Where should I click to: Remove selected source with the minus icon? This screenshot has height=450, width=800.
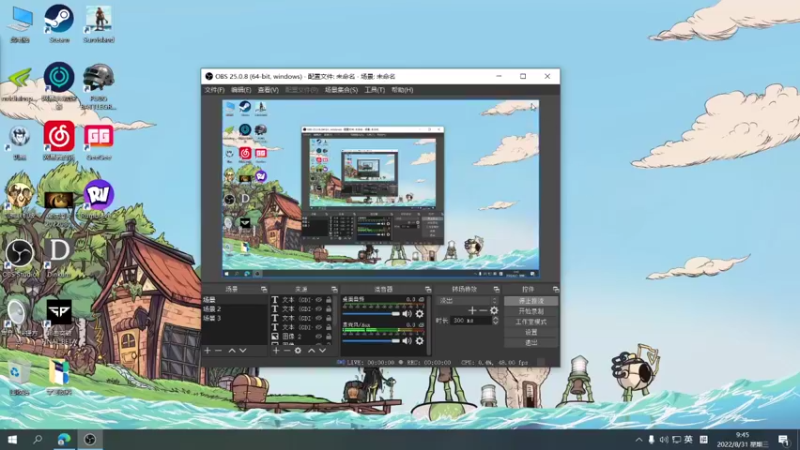click(287, 351)
